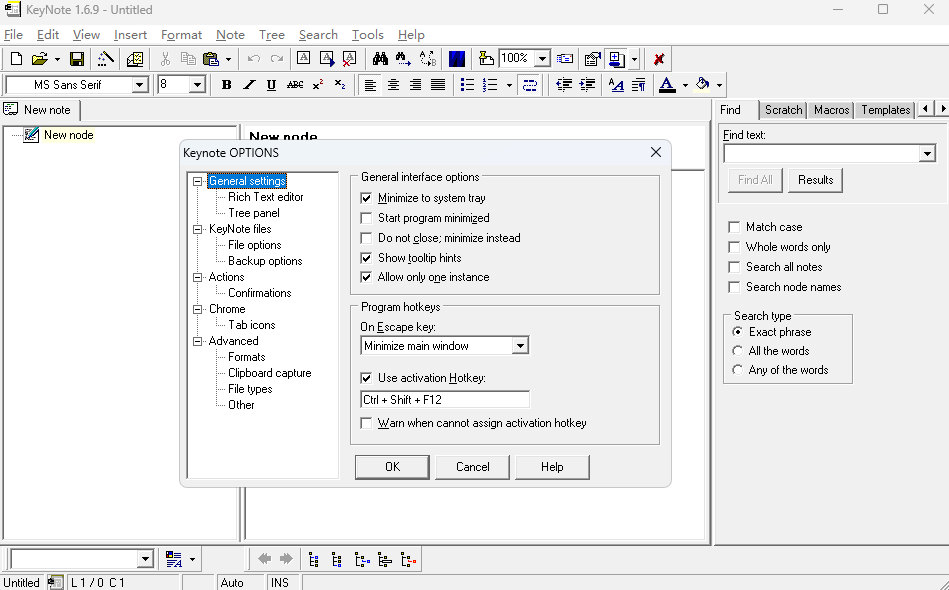949x590 pixels.
Task: Apply underline with the U icon
Action: click(271, 85)
